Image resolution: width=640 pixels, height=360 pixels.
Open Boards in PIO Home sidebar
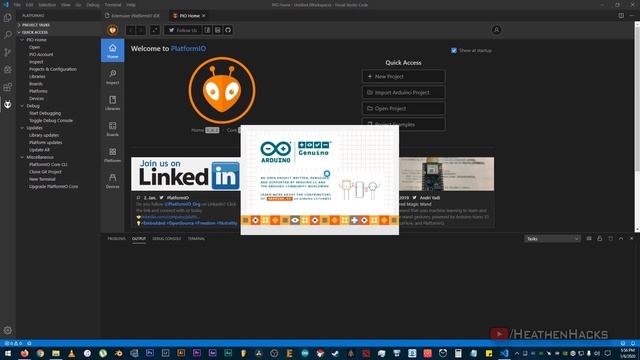[x=113, y=129]
